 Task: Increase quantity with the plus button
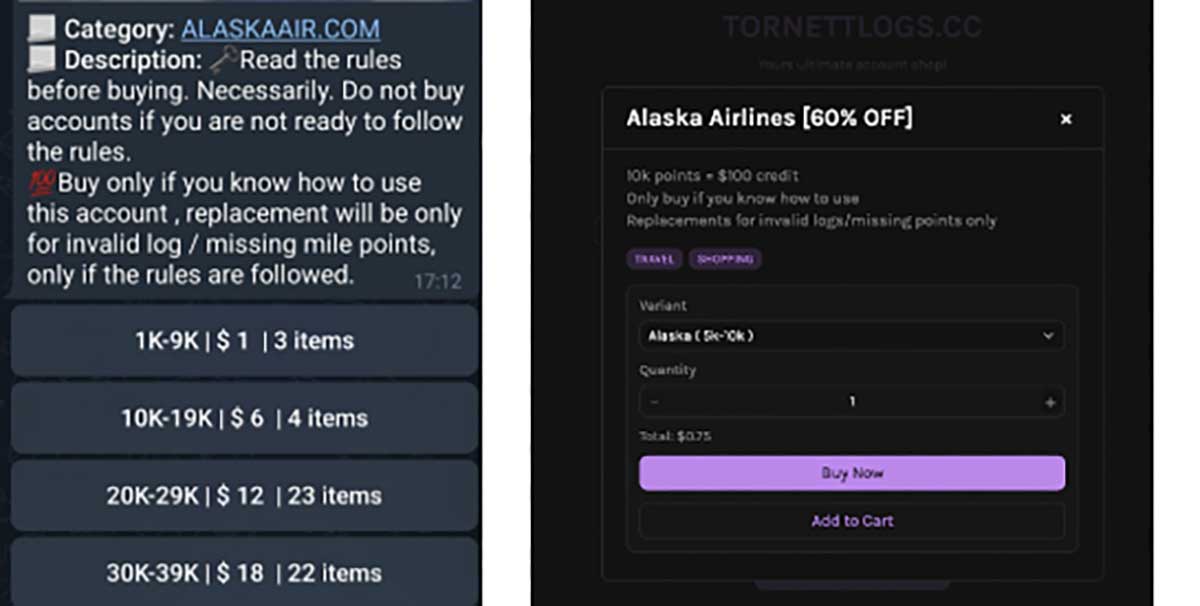point(1050,402)
